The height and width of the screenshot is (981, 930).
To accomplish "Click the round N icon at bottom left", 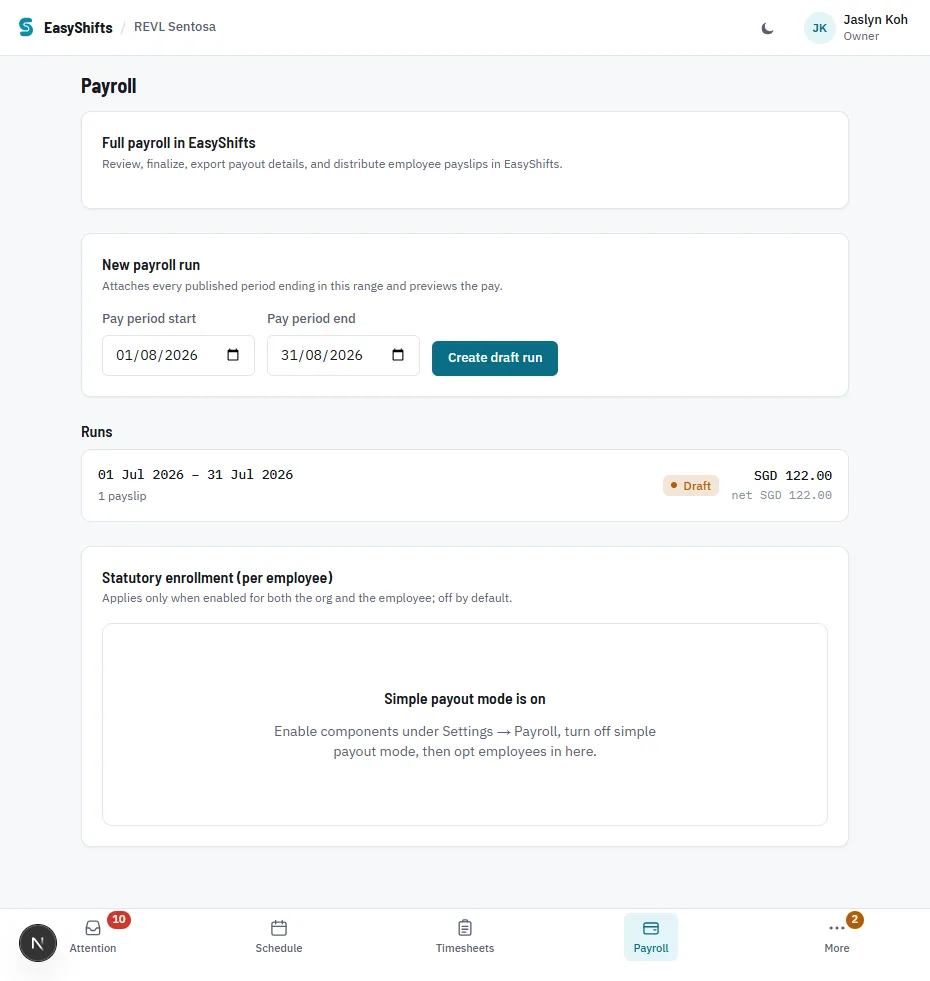I will [38, 943].
